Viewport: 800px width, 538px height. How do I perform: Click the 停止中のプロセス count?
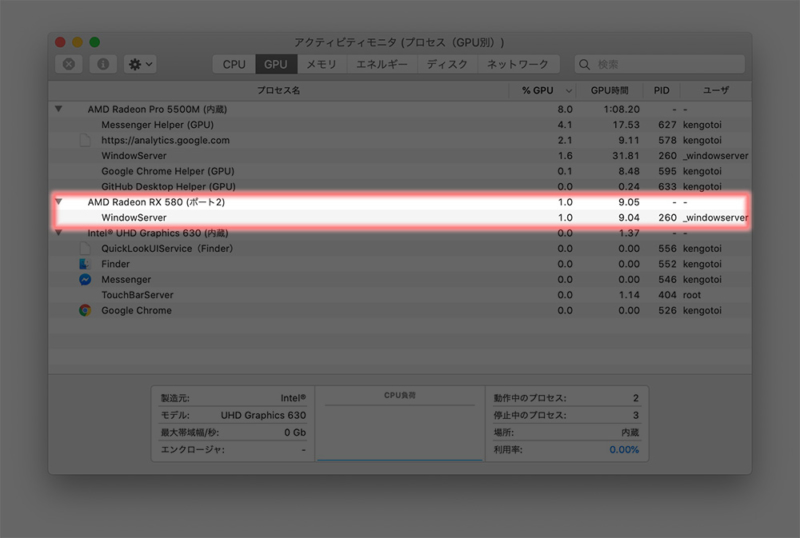pyautogui.click(x=636, y=415)
